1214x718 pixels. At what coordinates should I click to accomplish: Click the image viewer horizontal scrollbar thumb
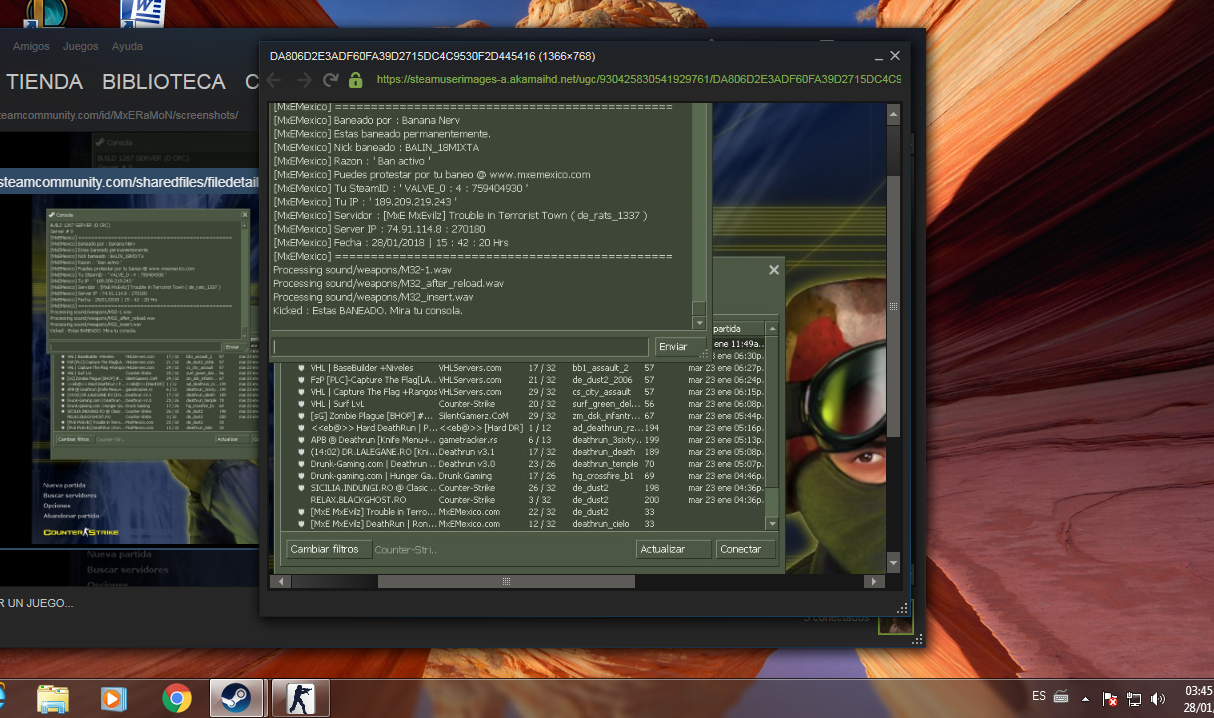(506, 581)
